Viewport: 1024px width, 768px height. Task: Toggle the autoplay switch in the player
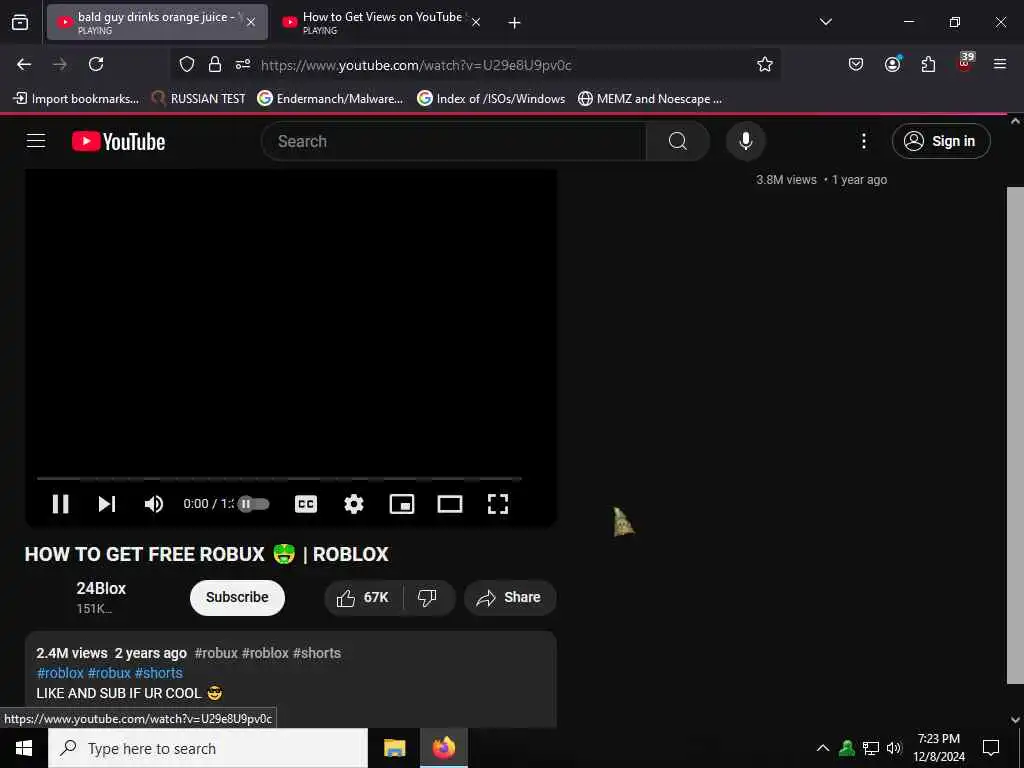coord(253,504)
